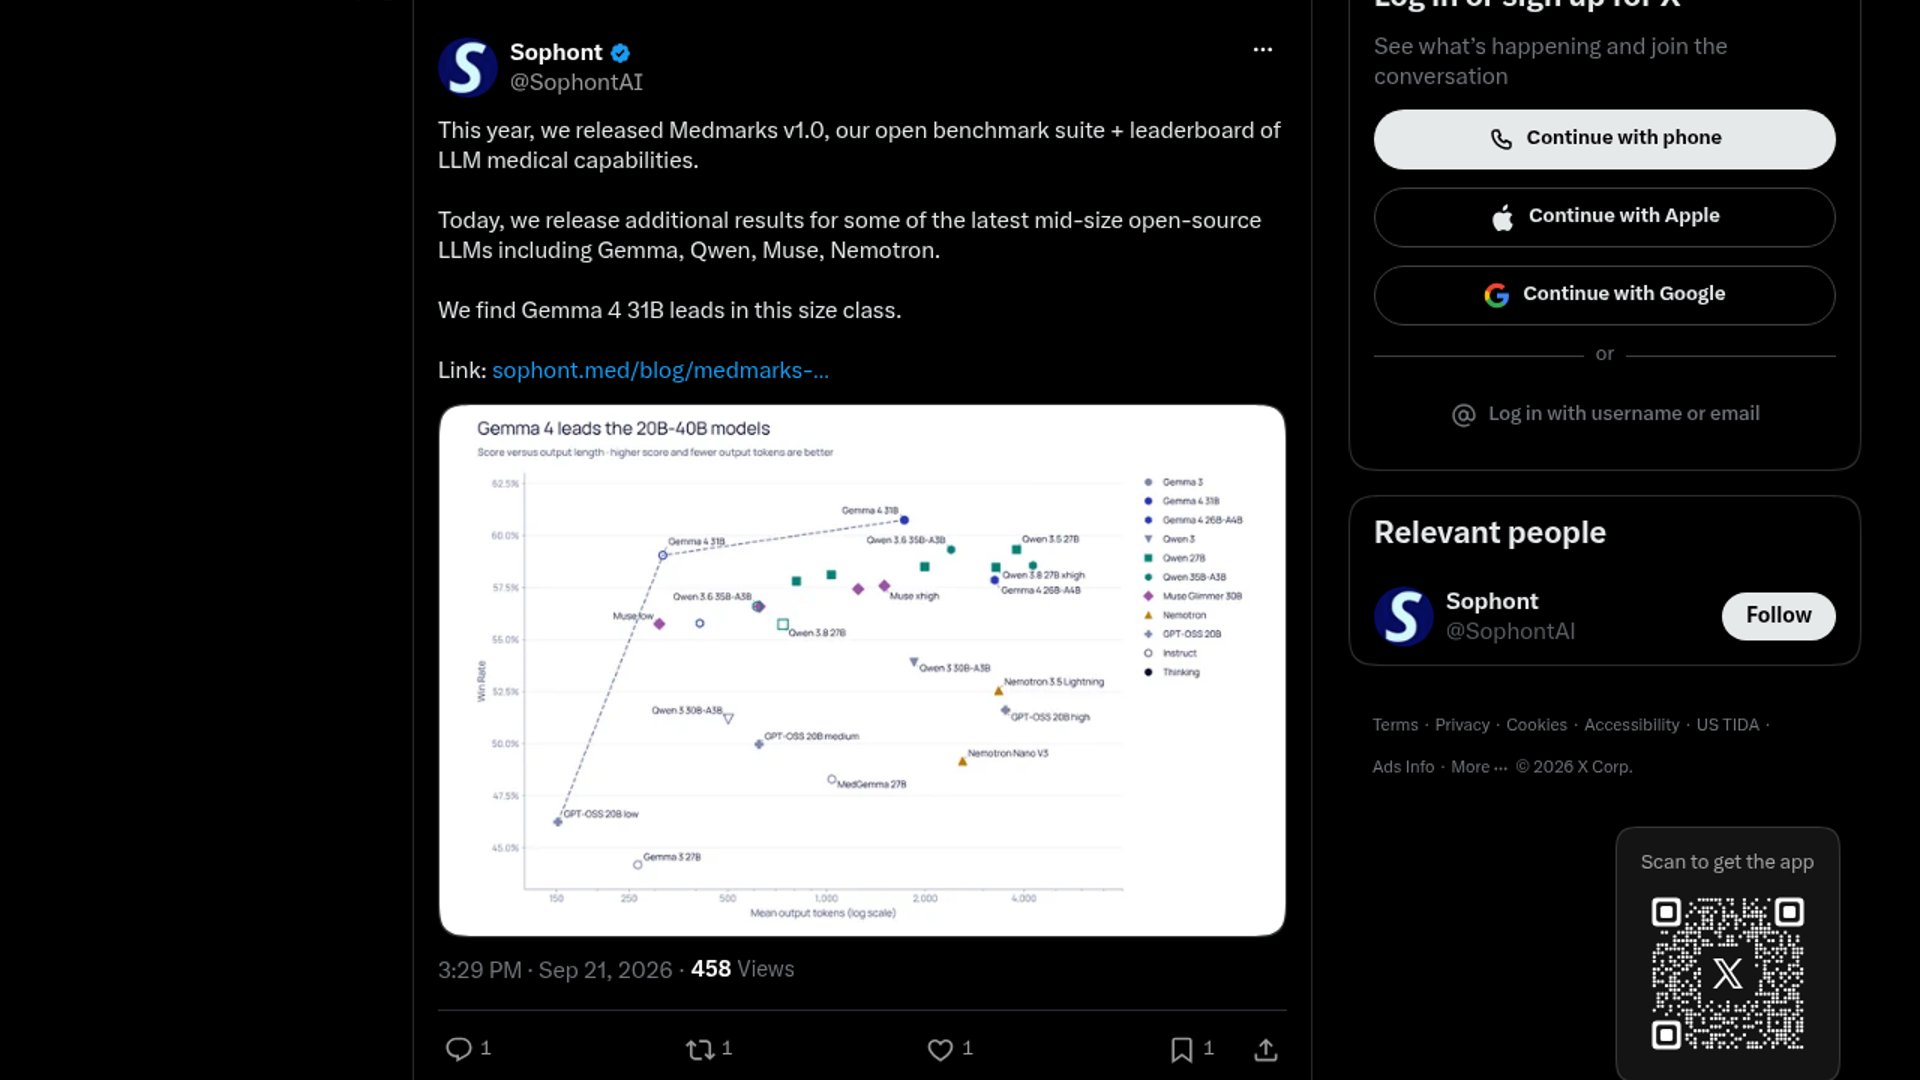Open the post's three-dot more menu
The height and width of the screenshot is (1080, 1920).
[x=1263, y=49]
